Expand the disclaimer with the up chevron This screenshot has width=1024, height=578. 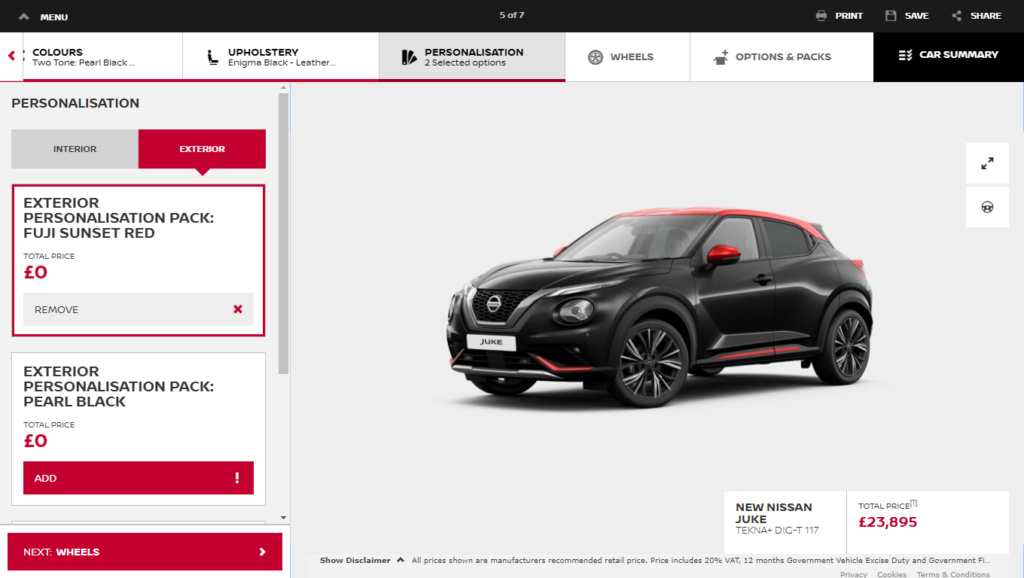[x=400, y=560]
